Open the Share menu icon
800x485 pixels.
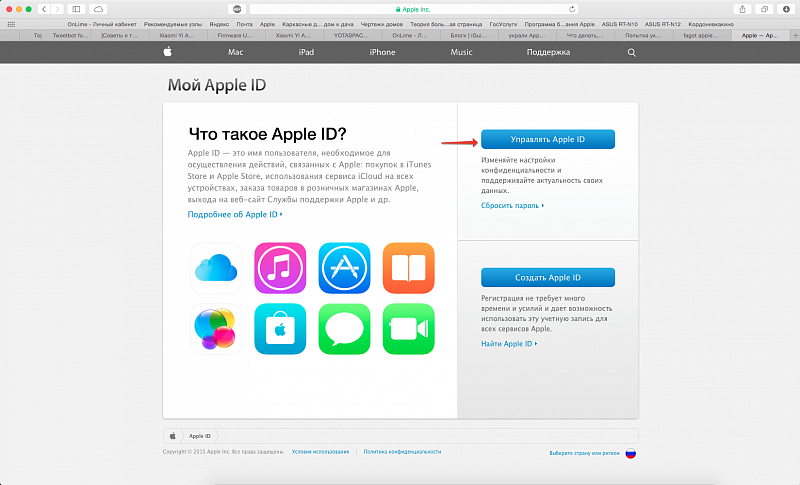(x=742, y=9)
